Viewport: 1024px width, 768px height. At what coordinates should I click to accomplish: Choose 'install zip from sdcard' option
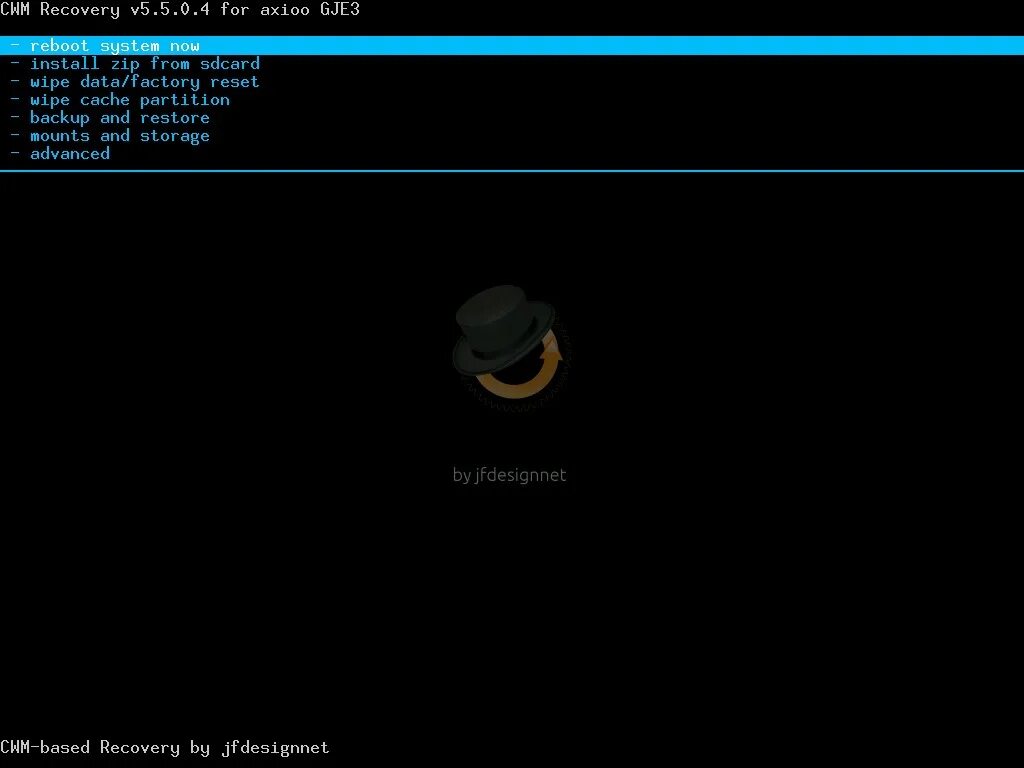[136, 64]
